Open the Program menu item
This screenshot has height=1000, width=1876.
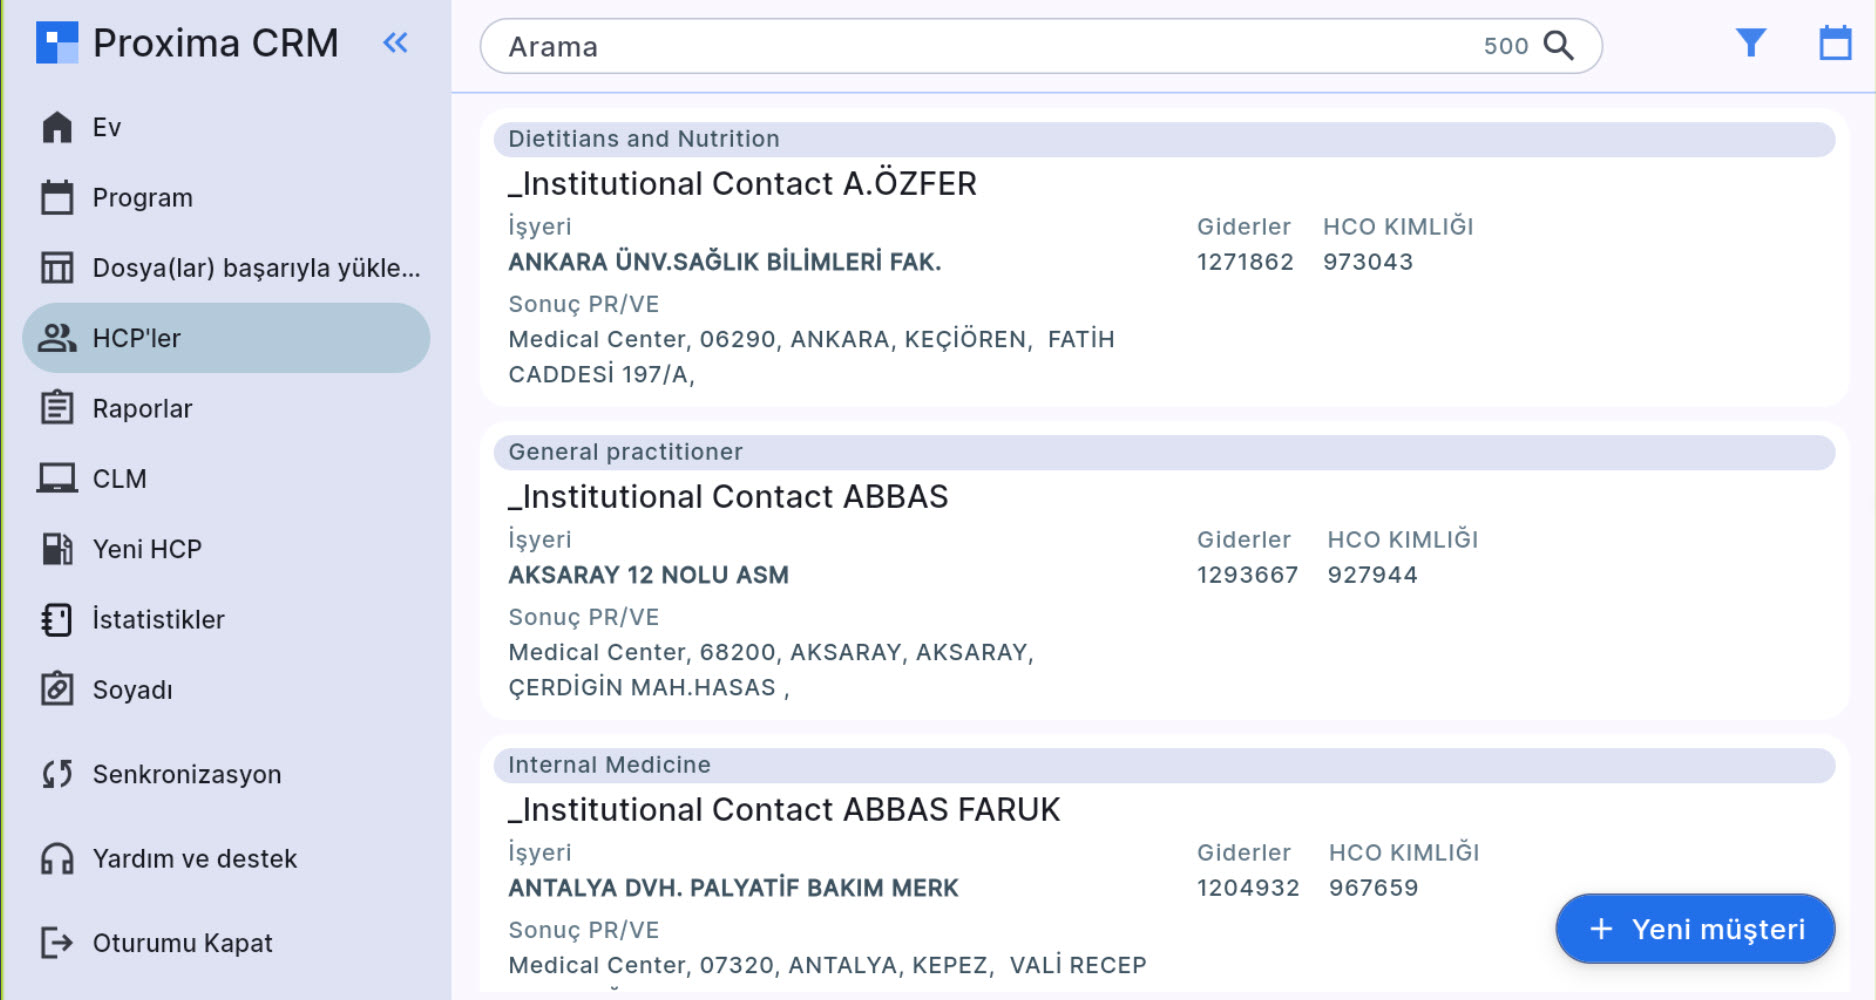coord(142,198)
